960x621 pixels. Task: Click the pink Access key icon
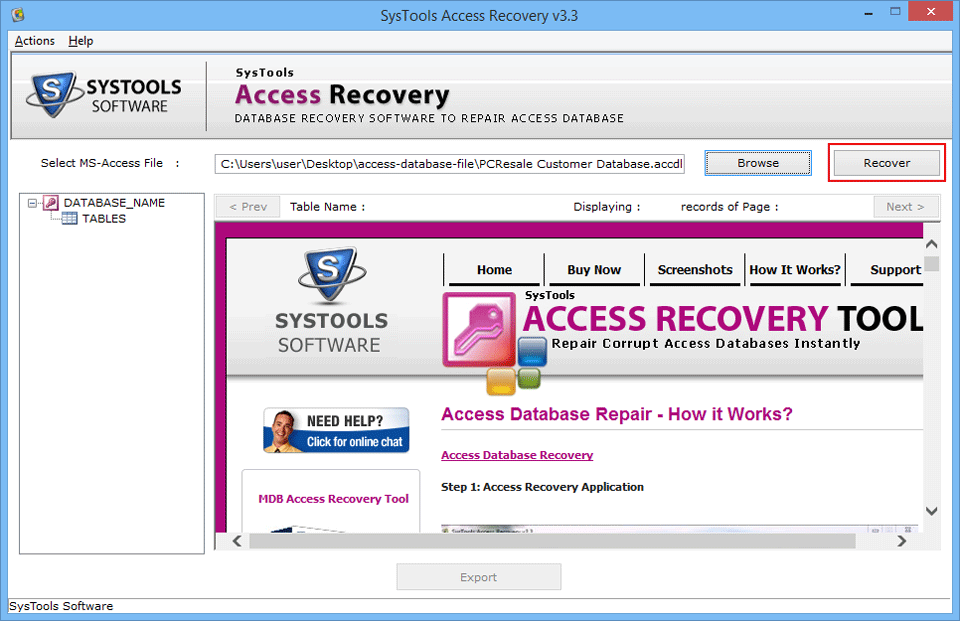click(x=479, y=329)
